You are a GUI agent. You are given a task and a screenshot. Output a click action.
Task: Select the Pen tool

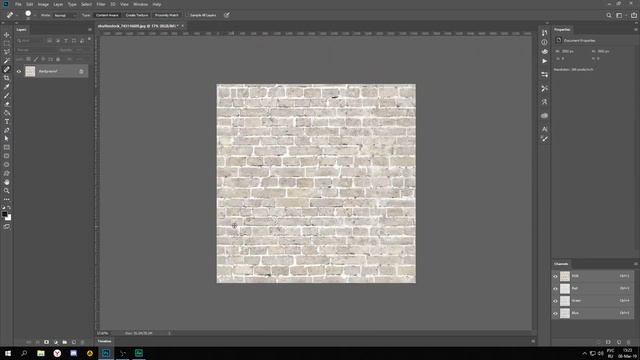click(x=7, y=130)
